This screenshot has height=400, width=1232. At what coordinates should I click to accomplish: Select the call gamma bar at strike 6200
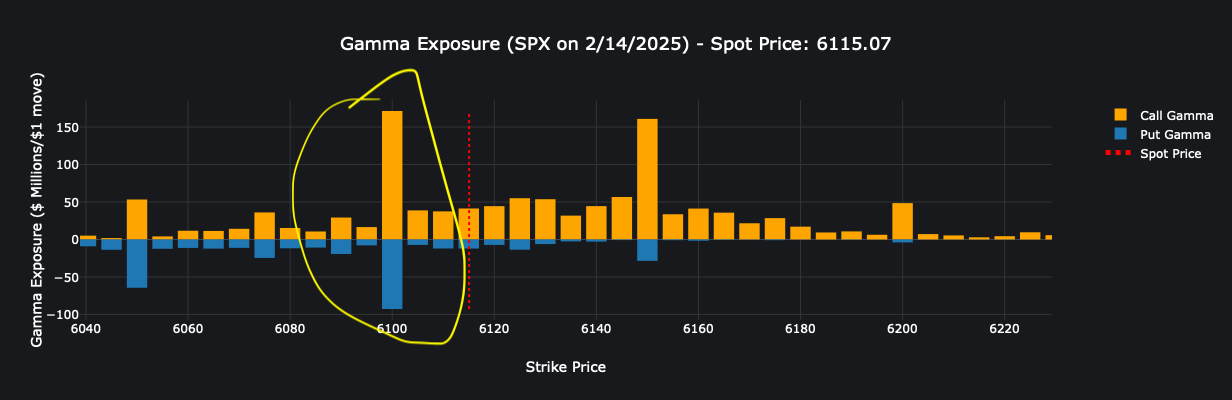tap(902, 221)
